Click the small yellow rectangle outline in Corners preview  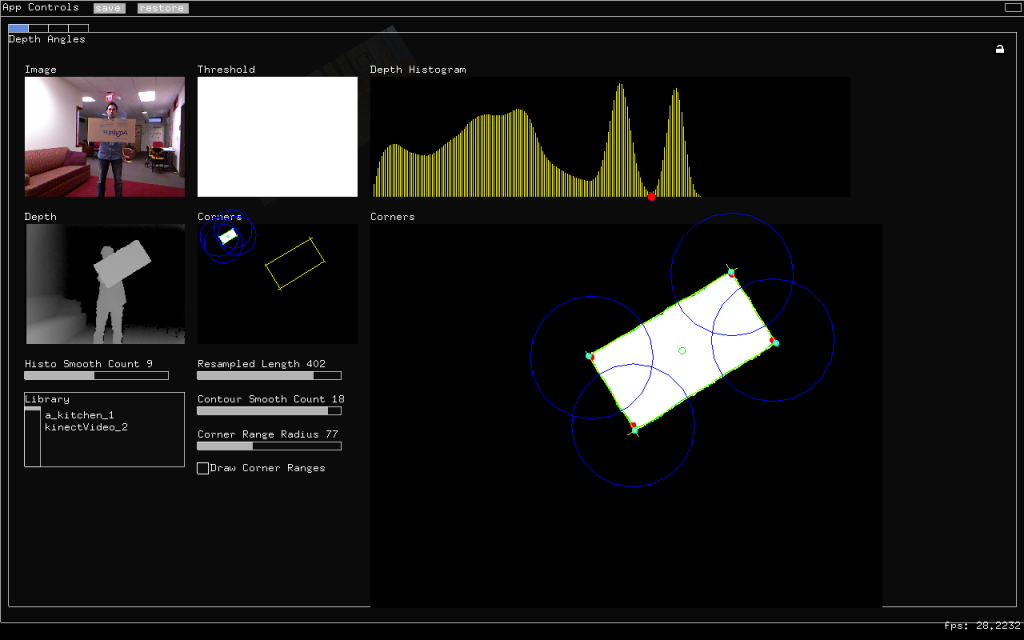(x=295, y=264)
